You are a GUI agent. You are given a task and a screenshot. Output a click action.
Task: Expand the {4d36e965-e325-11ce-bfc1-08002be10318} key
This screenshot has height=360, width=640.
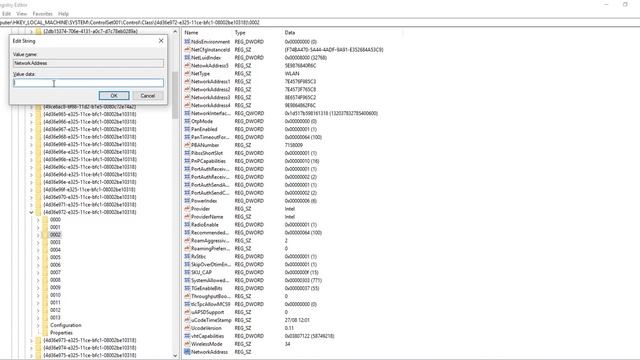point(31,114)
